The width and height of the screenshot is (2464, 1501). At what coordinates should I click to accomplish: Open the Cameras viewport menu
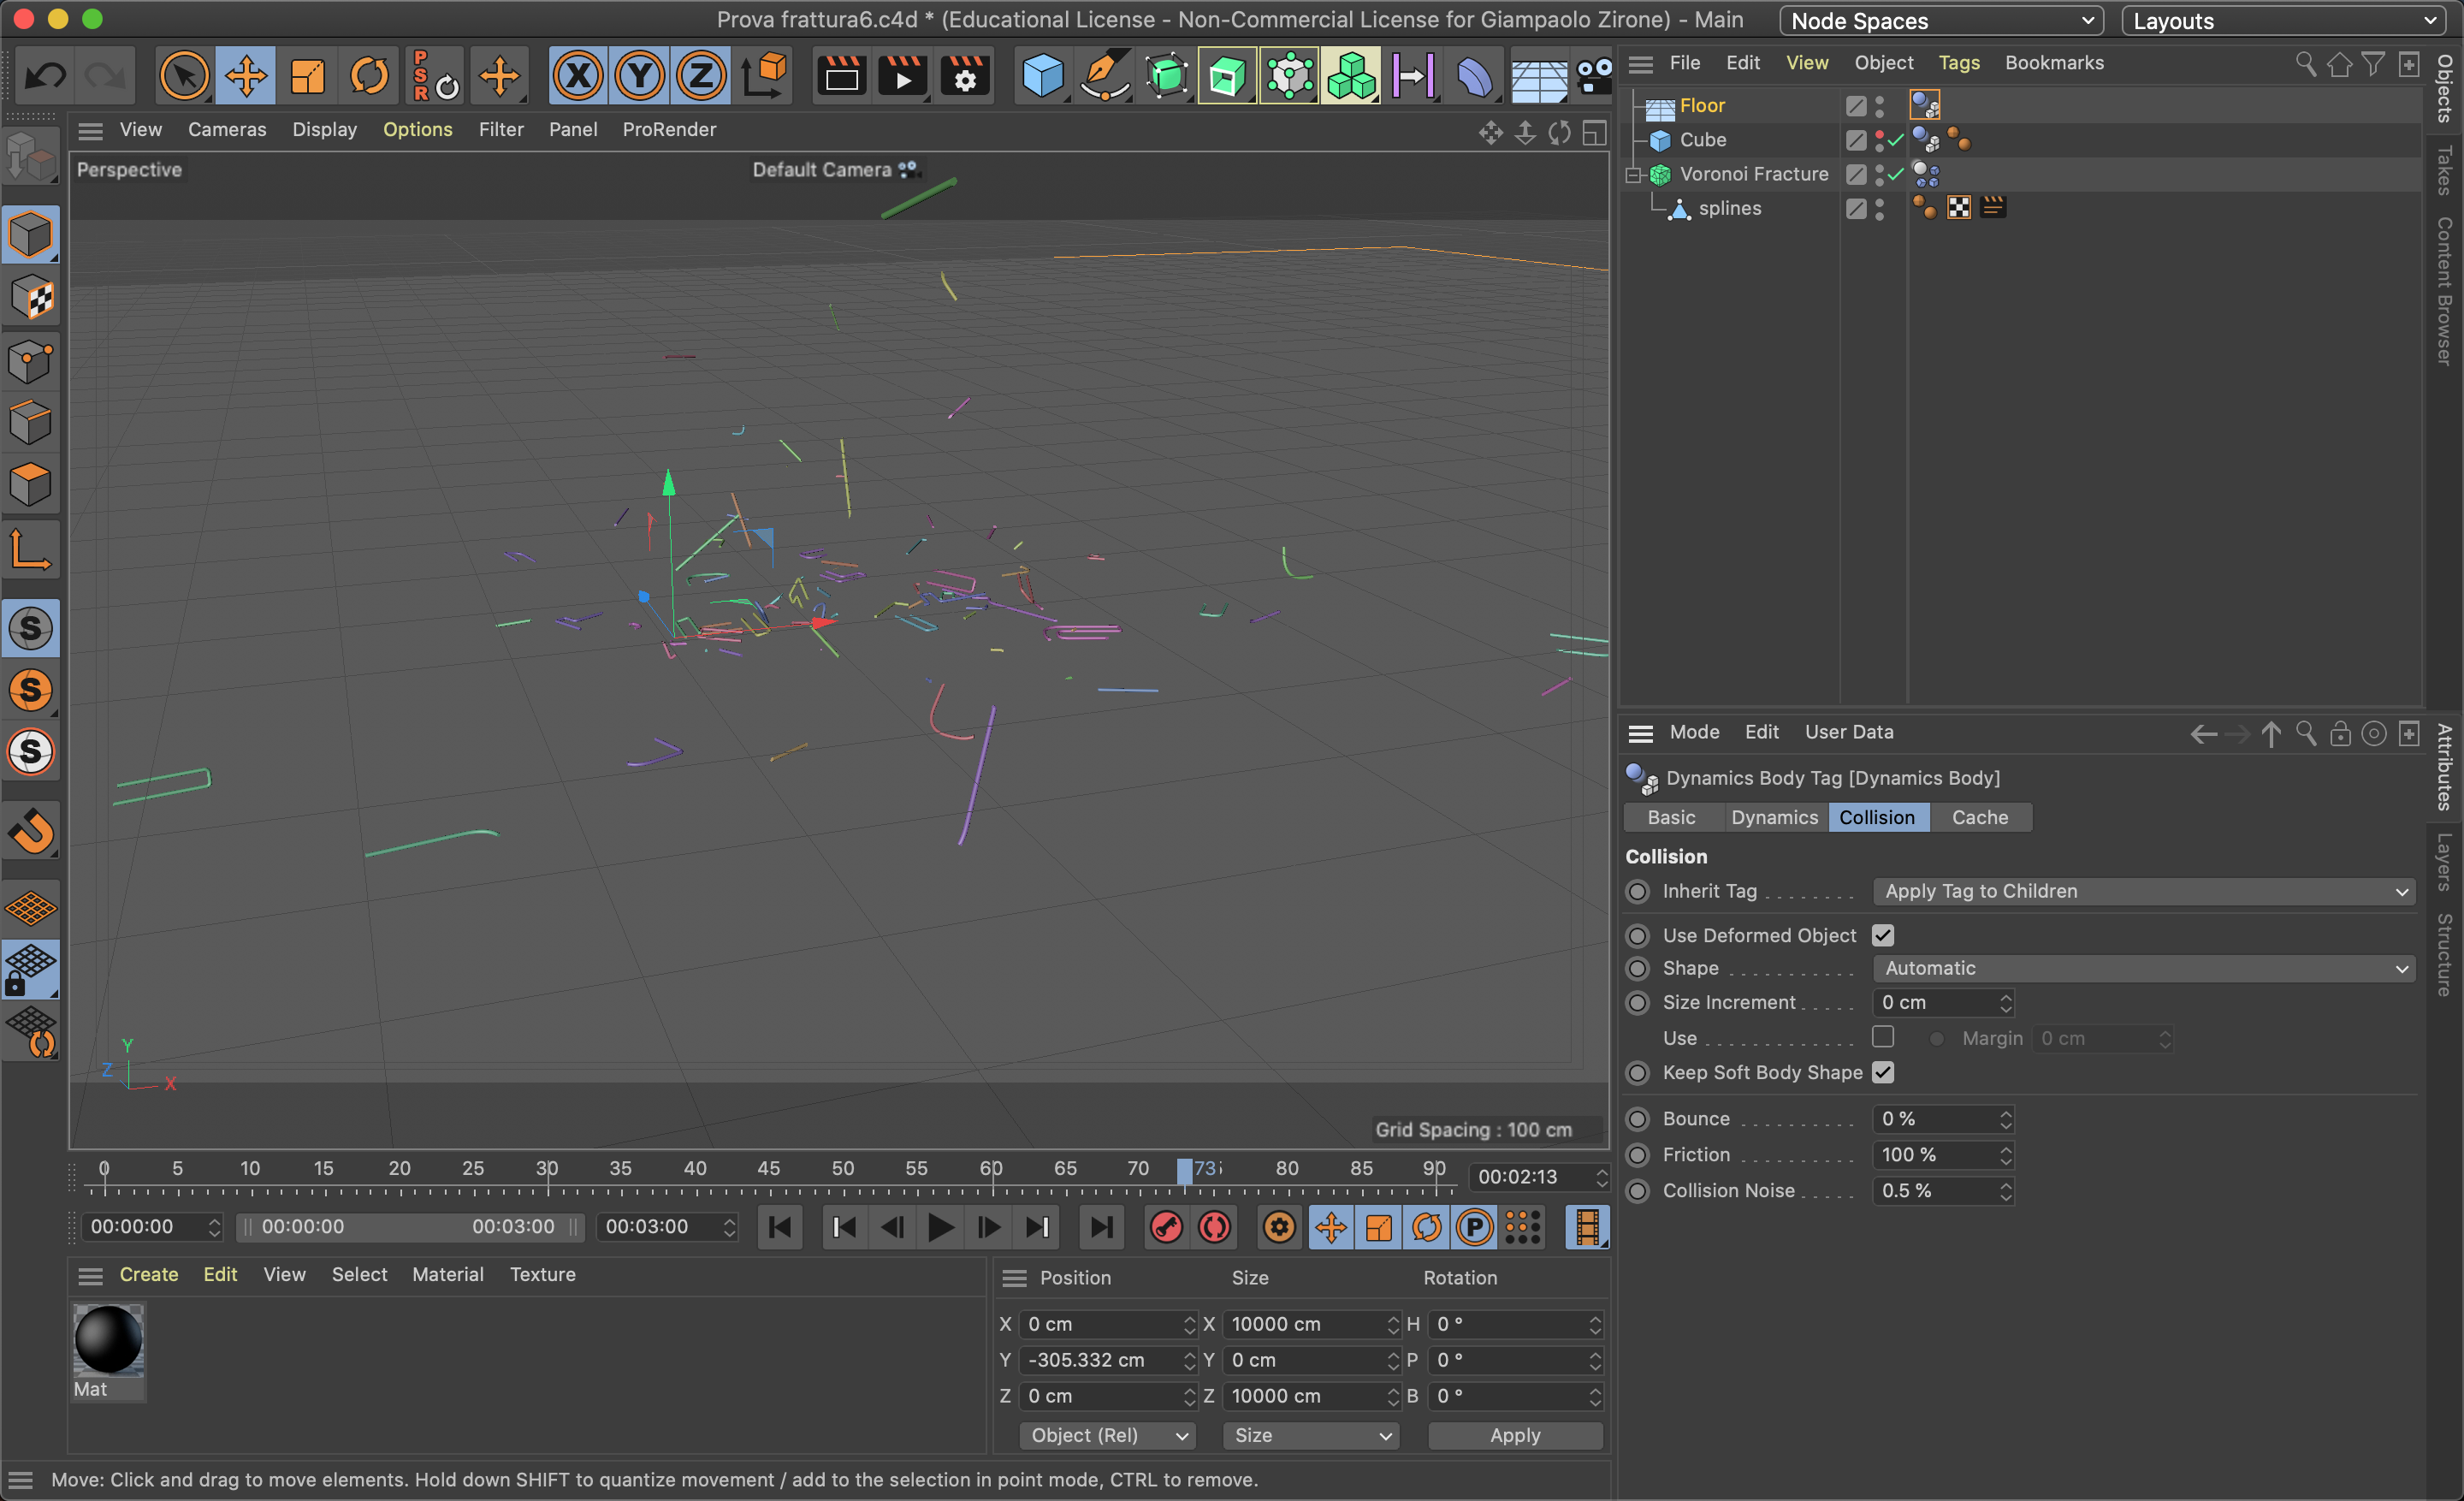pos(227,129)
